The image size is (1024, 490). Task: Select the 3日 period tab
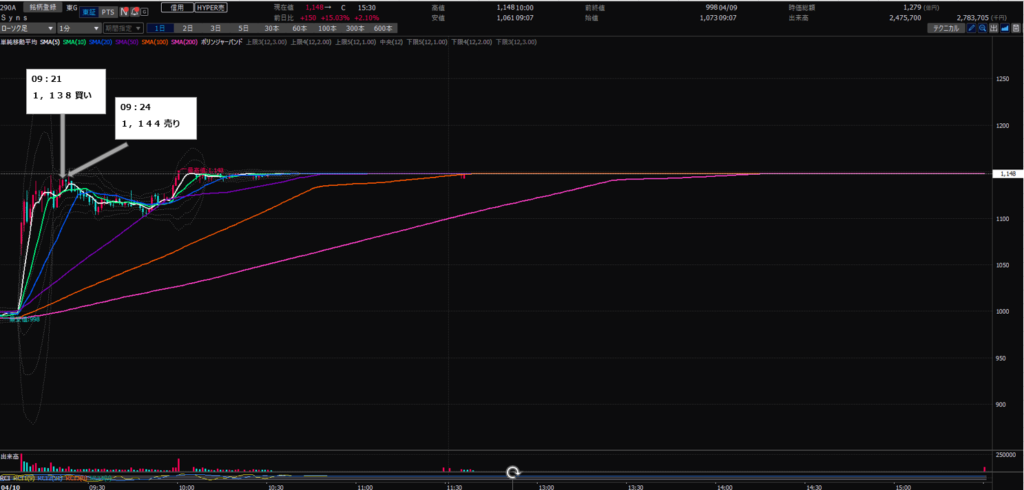click(215, 29)
